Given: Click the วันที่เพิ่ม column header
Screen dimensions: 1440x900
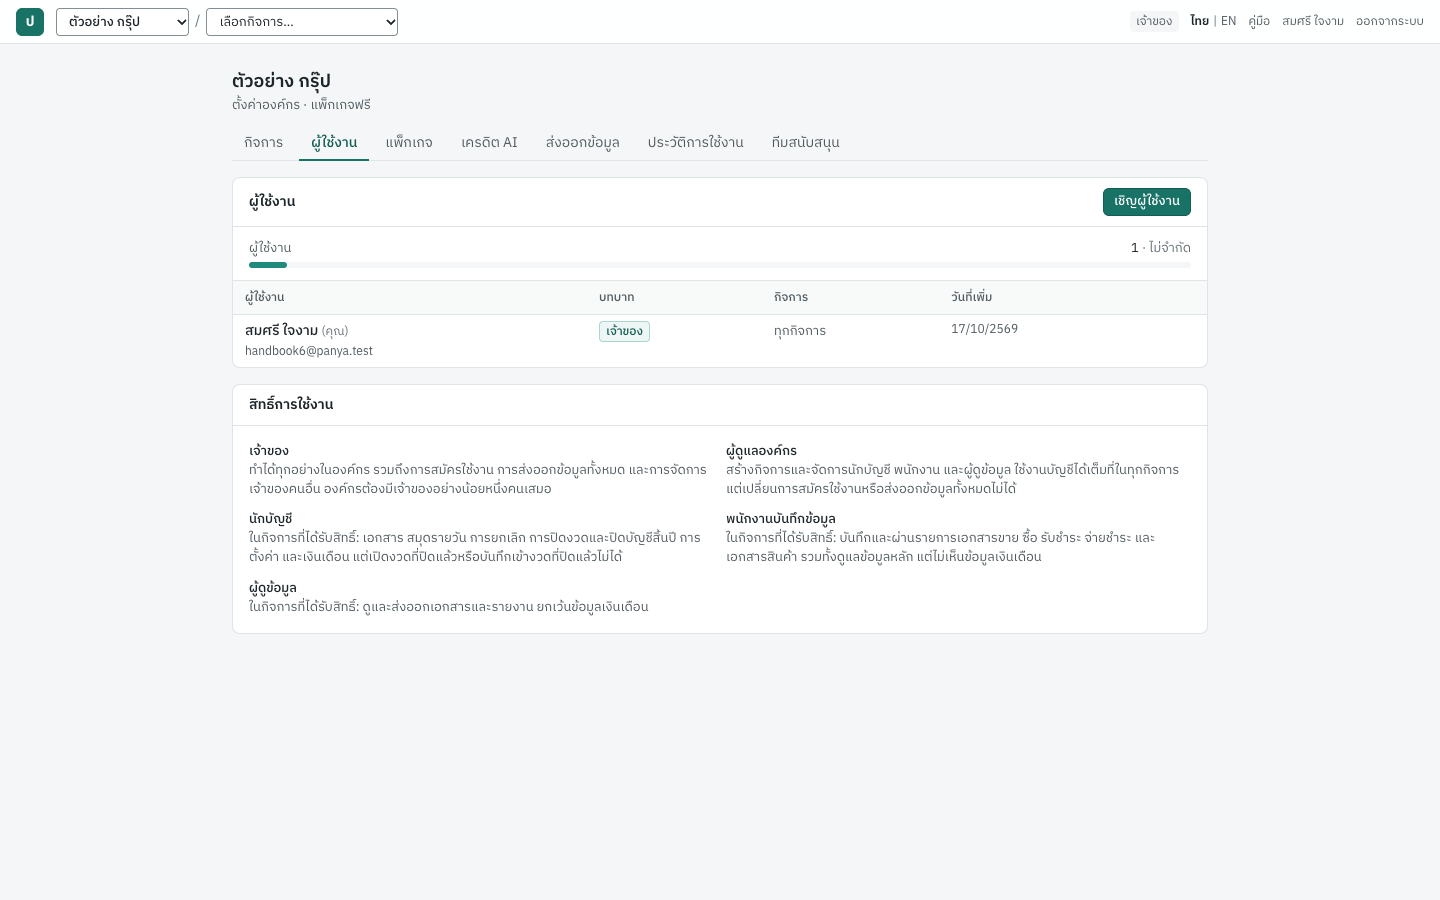Looking at the screenshot, I should click(x=972, y=297).
